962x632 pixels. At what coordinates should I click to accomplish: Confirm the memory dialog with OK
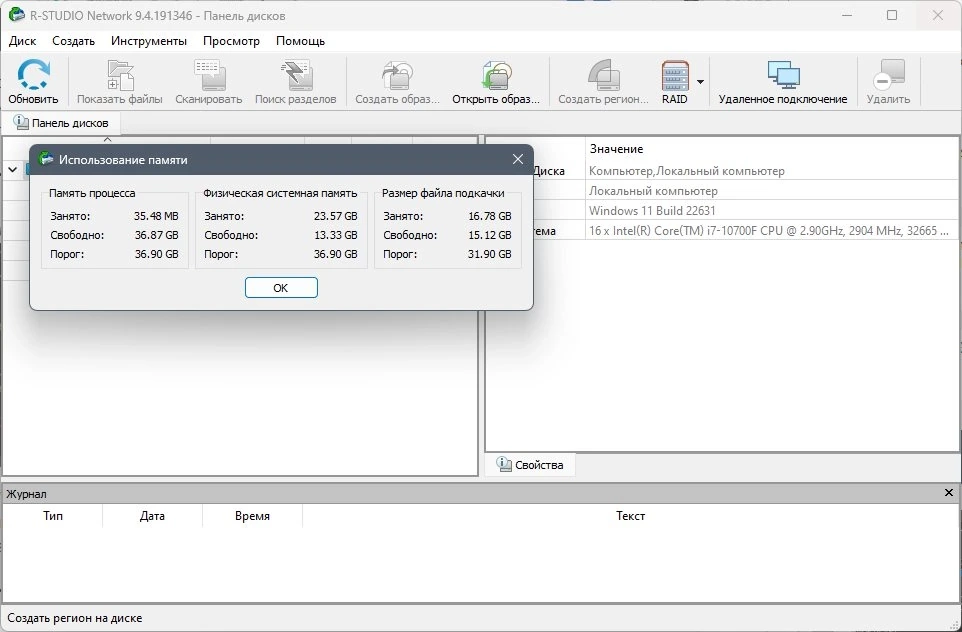click(281, 288)
